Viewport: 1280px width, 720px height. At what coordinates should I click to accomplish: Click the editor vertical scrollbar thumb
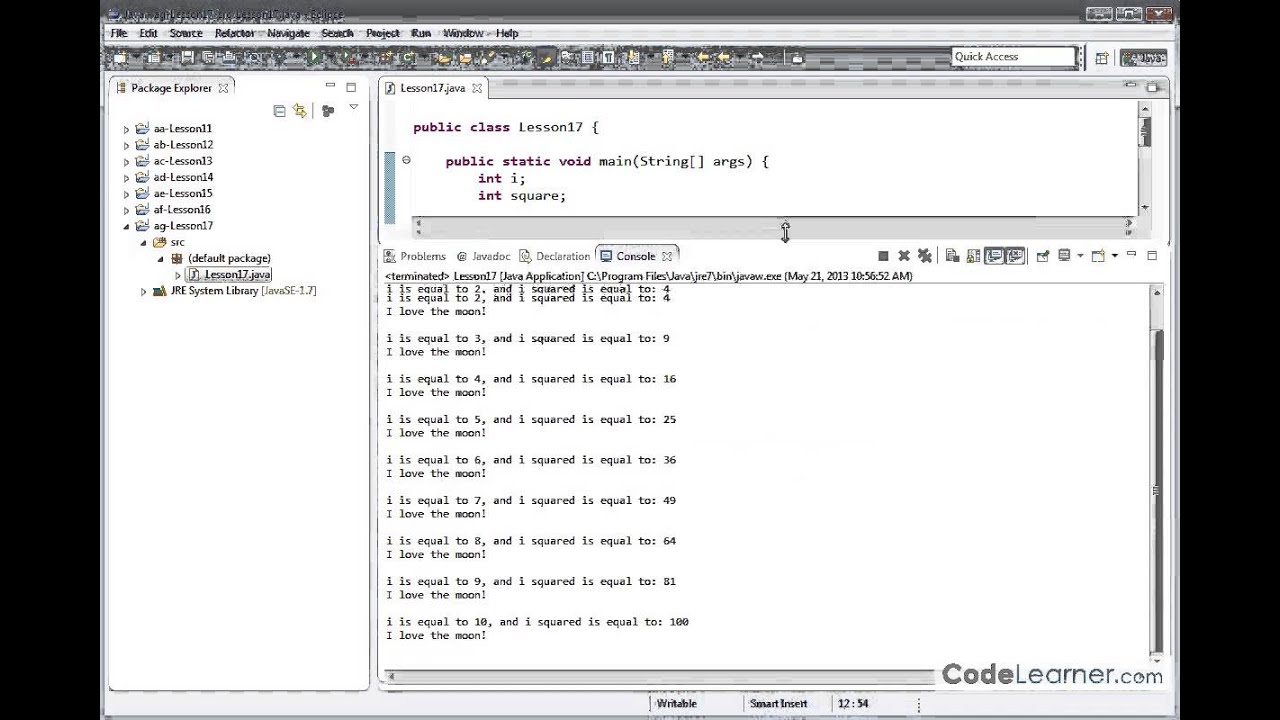click(x=1145, y=132)
